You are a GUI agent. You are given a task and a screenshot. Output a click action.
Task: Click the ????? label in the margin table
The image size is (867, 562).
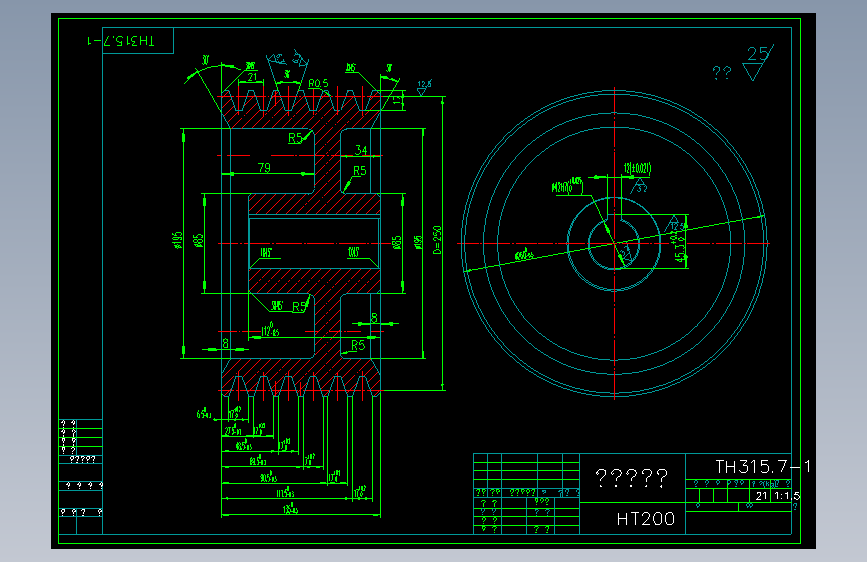[82, 460]
